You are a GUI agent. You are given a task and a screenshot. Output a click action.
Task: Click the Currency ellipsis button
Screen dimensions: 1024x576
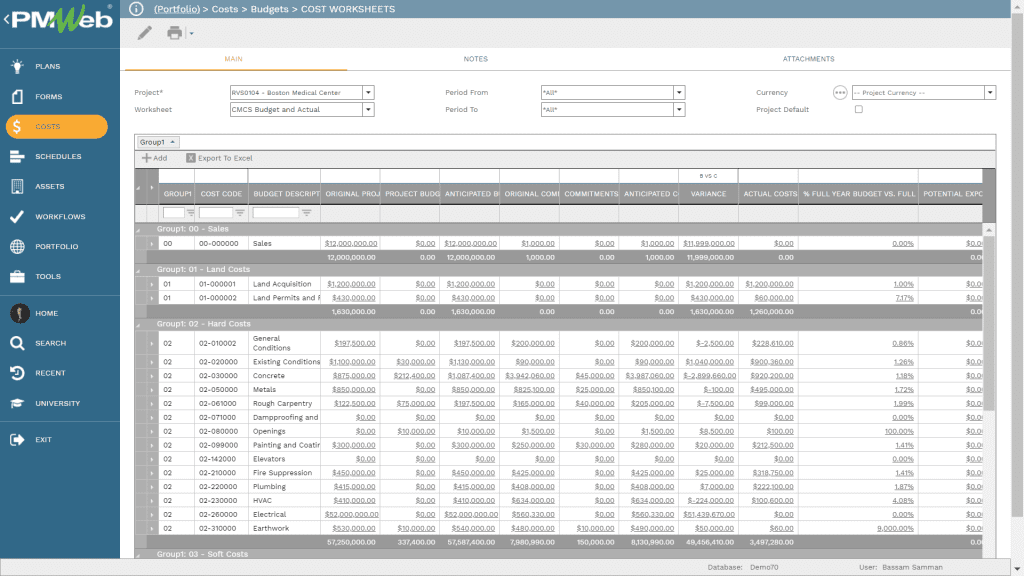(840, 93)
